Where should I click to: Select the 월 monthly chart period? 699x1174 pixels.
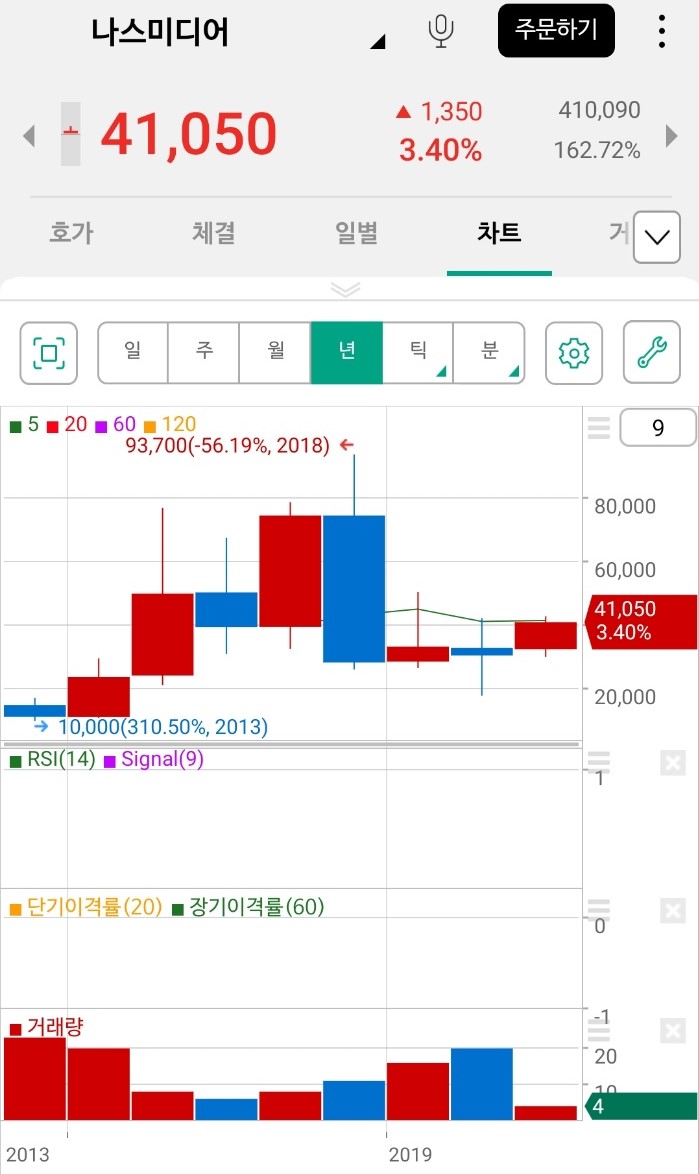(275, 353)
